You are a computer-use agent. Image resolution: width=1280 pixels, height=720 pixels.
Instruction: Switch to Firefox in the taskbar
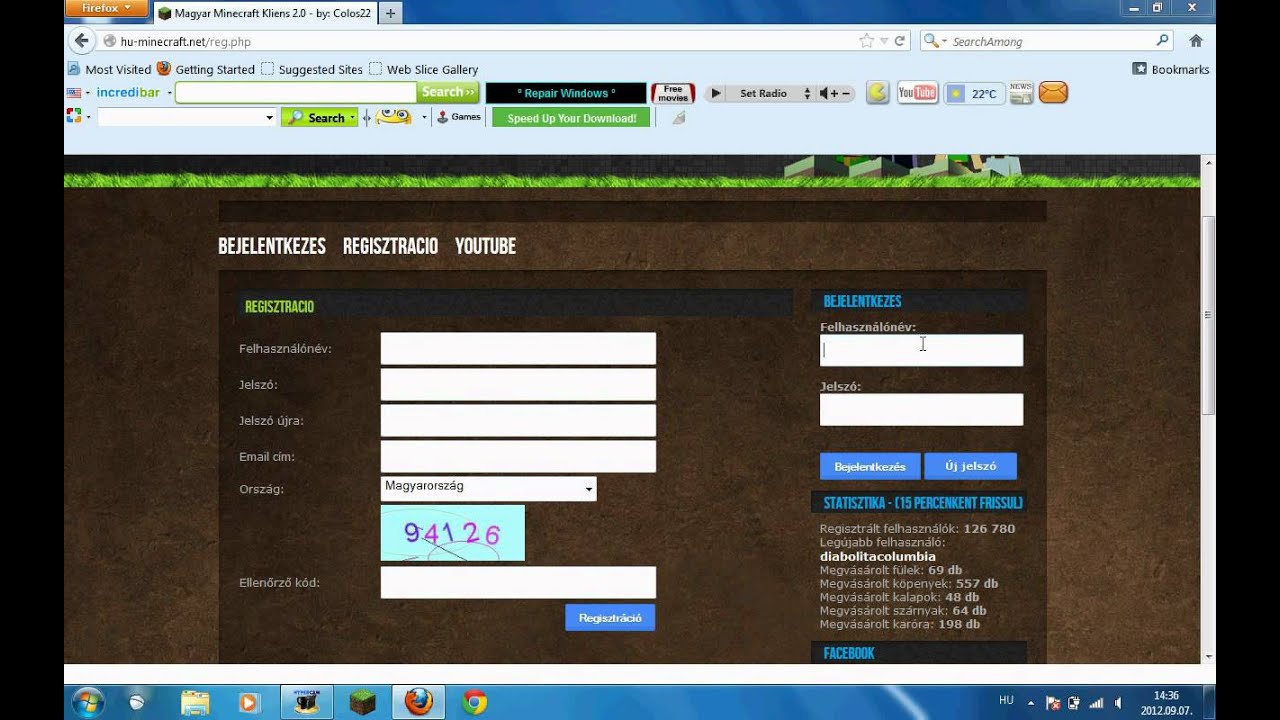coord(418,702)
